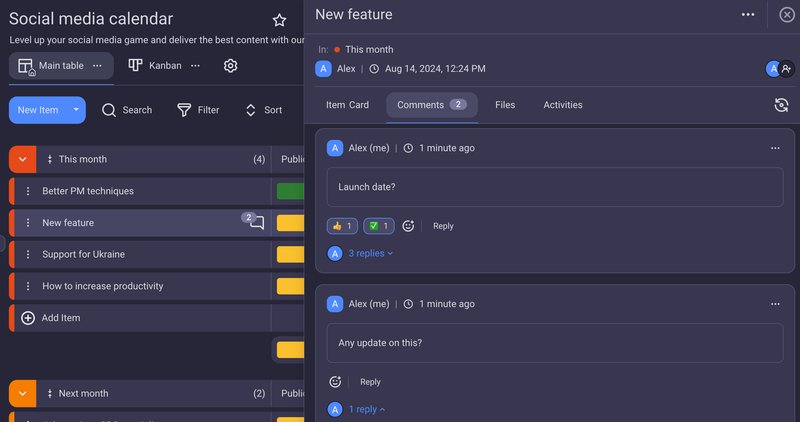Open the Files tab
800x422 pixels.
coord(505,105)
